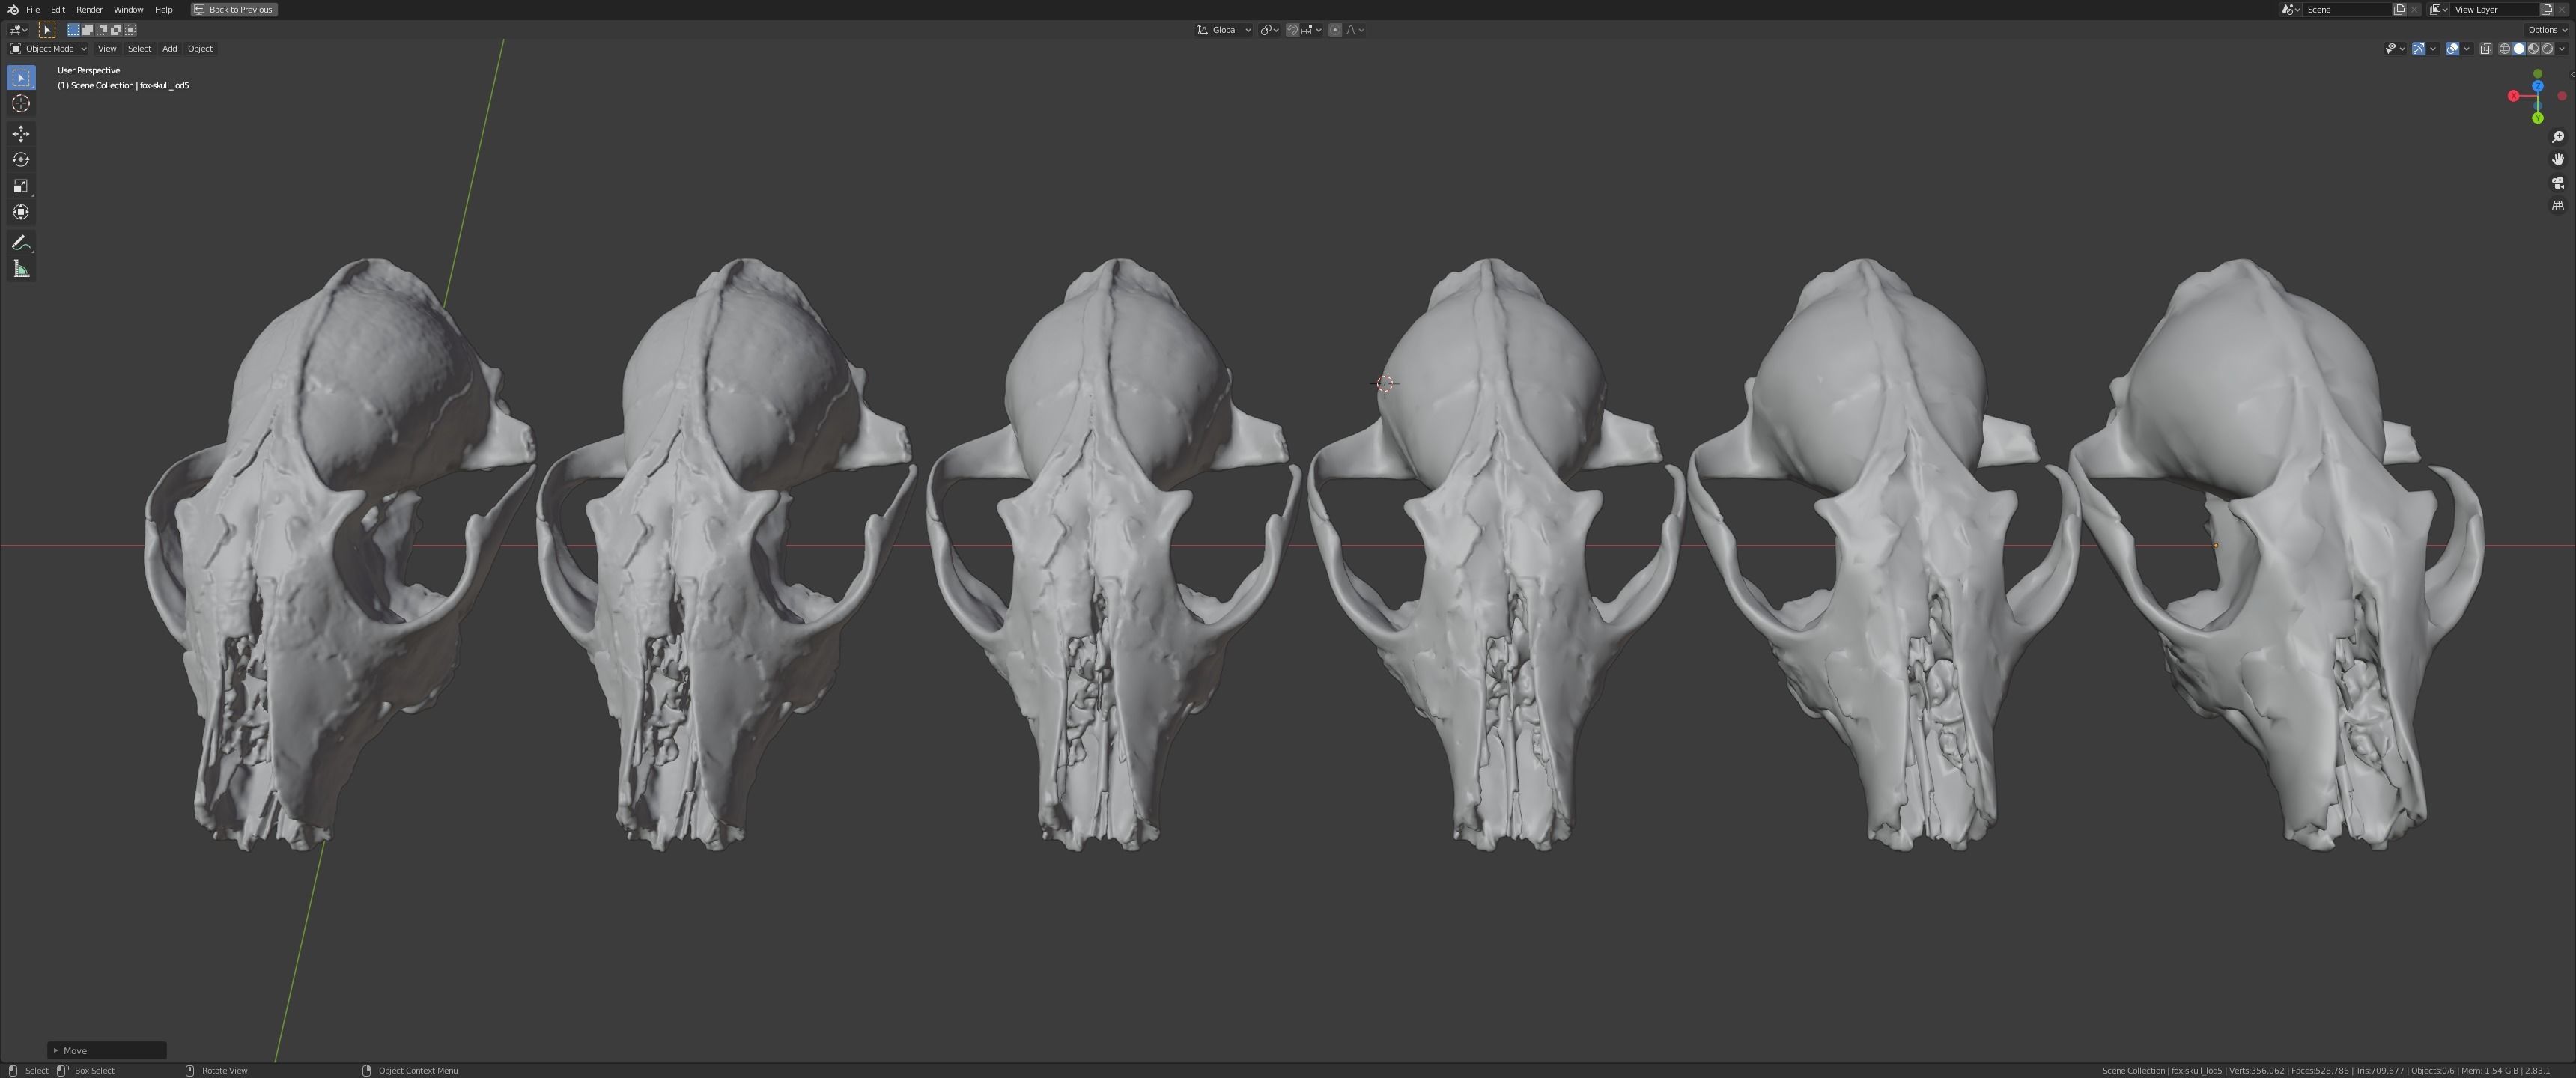Expand the sidebar with the small arrow

(x=2572, y=74)
